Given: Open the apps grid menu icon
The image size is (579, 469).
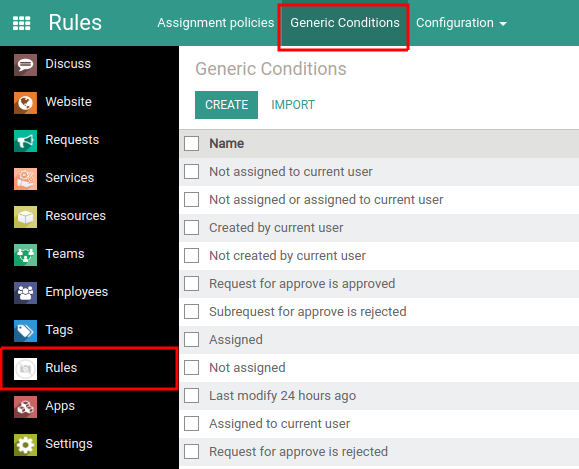Looking at the screenshot, I should pos(21,23).
